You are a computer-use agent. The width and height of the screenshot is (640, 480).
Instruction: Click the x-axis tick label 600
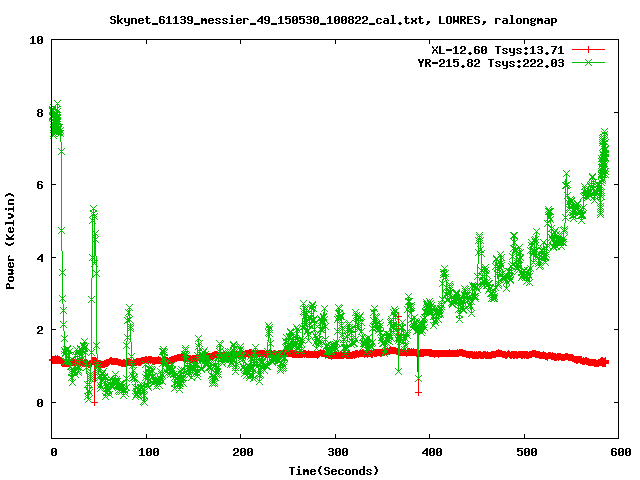coord(618,452)
